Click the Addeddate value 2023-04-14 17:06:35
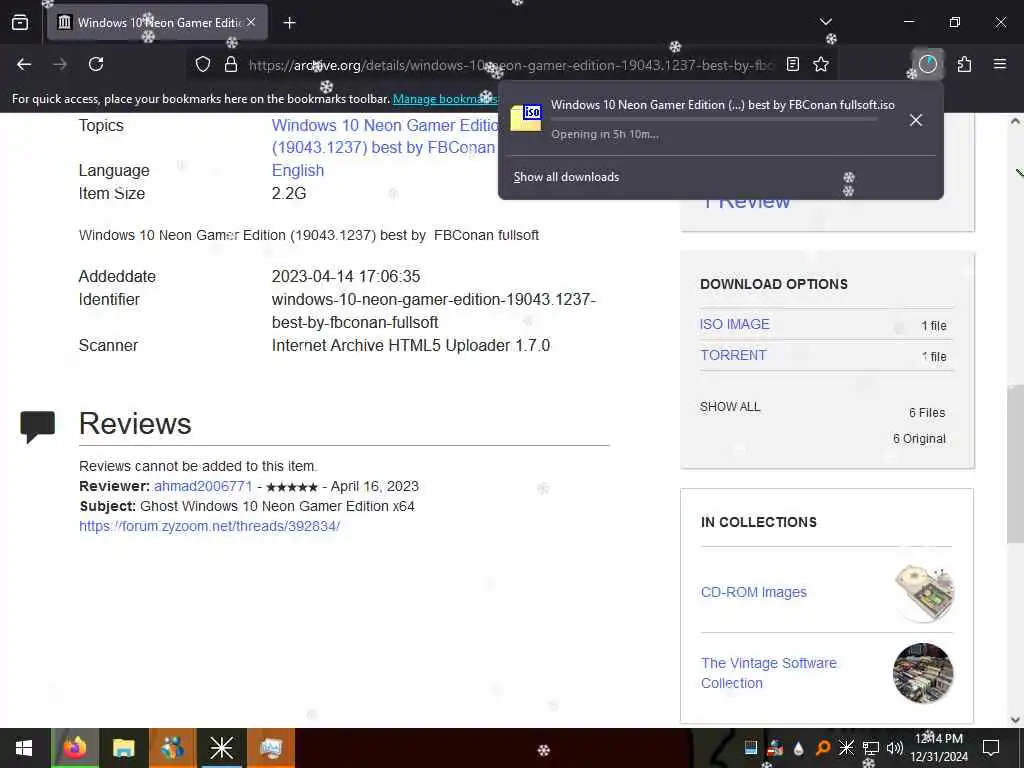Screen dimensions: 1024x768 tap(346, 276)
